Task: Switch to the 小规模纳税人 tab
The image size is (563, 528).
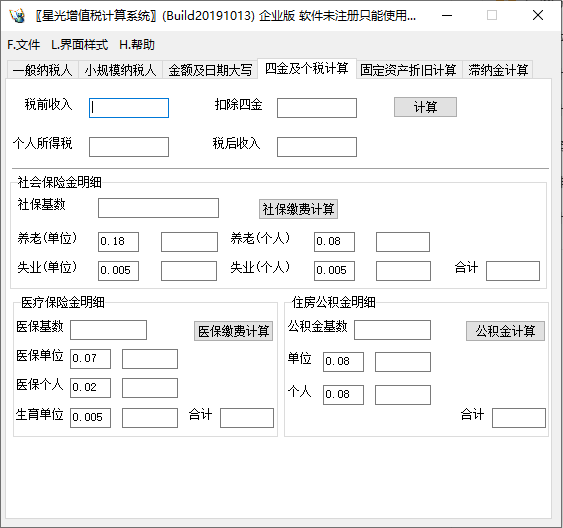Action: coord(120,70)
